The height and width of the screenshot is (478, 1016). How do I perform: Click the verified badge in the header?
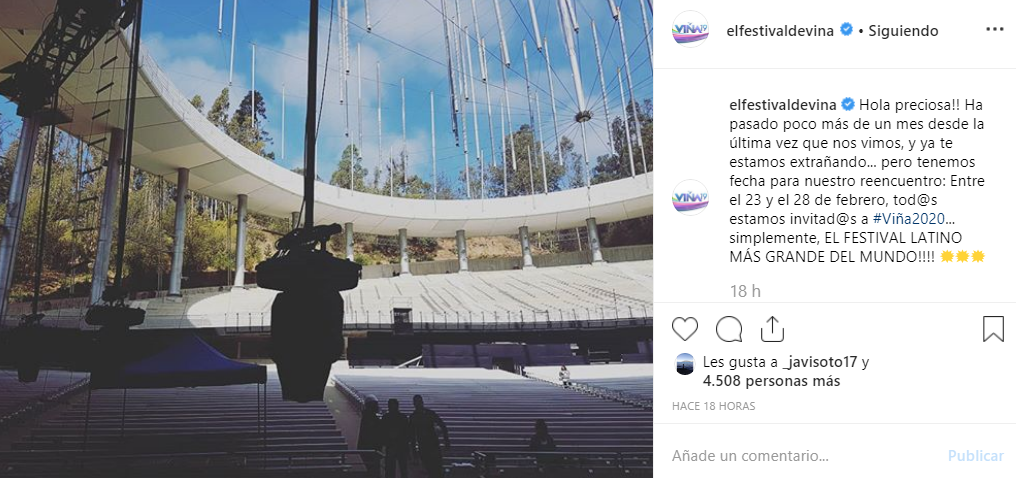(846, 30)
